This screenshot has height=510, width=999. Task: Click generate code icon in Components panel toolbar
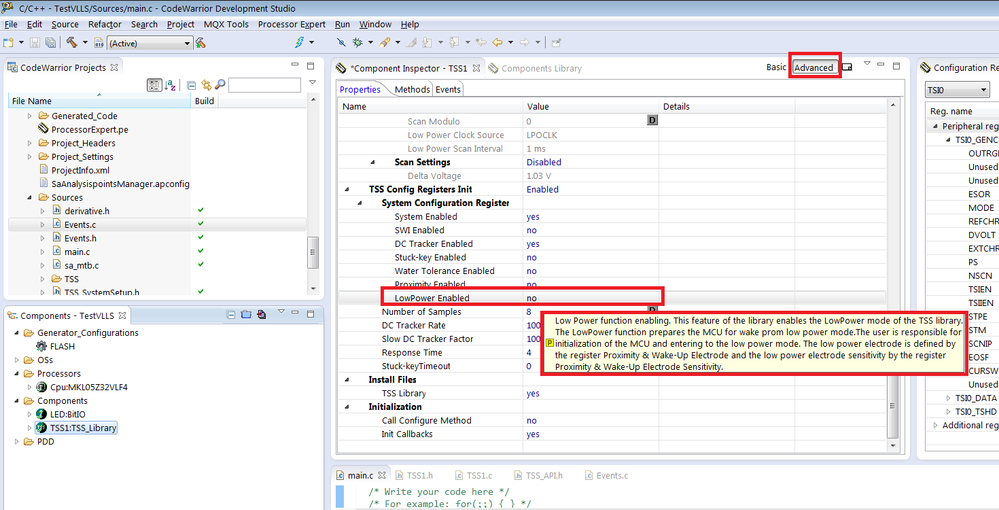(261, 315)
